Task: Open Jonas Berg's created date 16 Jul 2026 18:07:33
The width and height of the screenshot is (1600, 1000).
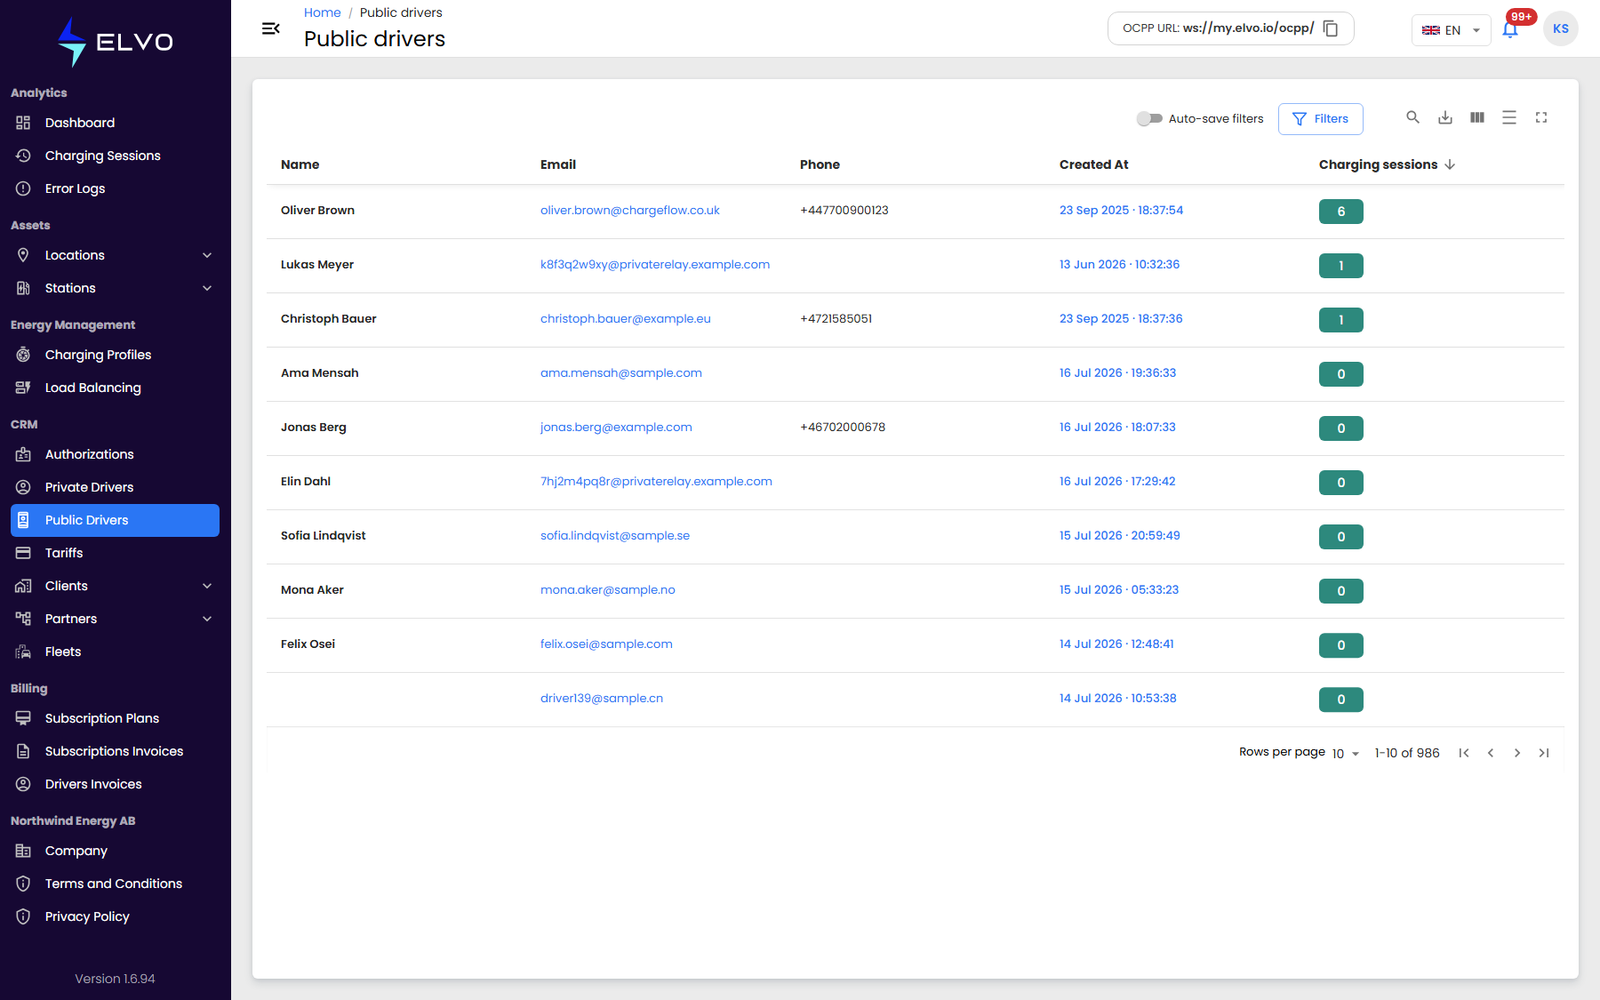Action: (1117, 427)
